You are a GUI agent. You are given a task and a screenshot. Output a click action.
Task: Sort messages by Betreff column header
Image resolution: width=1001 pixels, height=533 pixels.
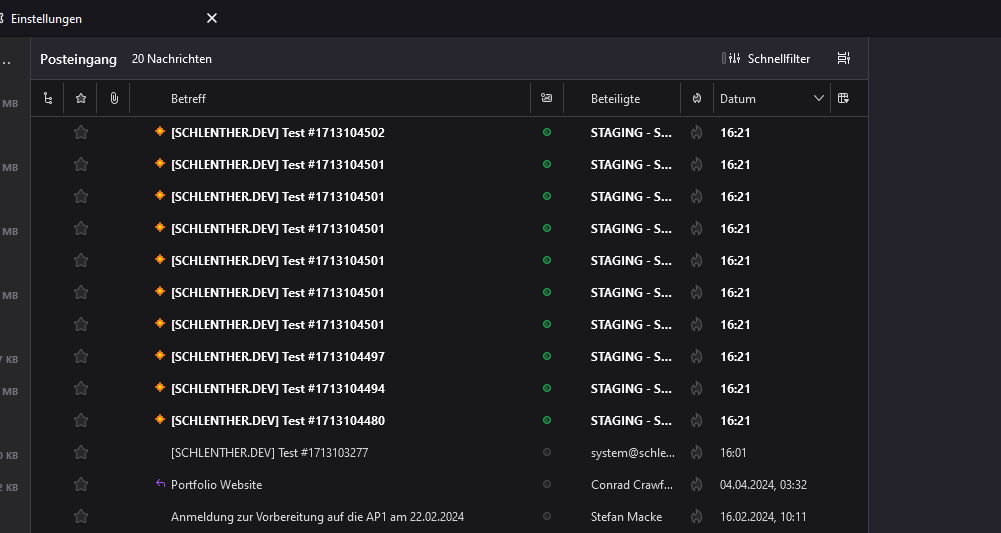188,98
